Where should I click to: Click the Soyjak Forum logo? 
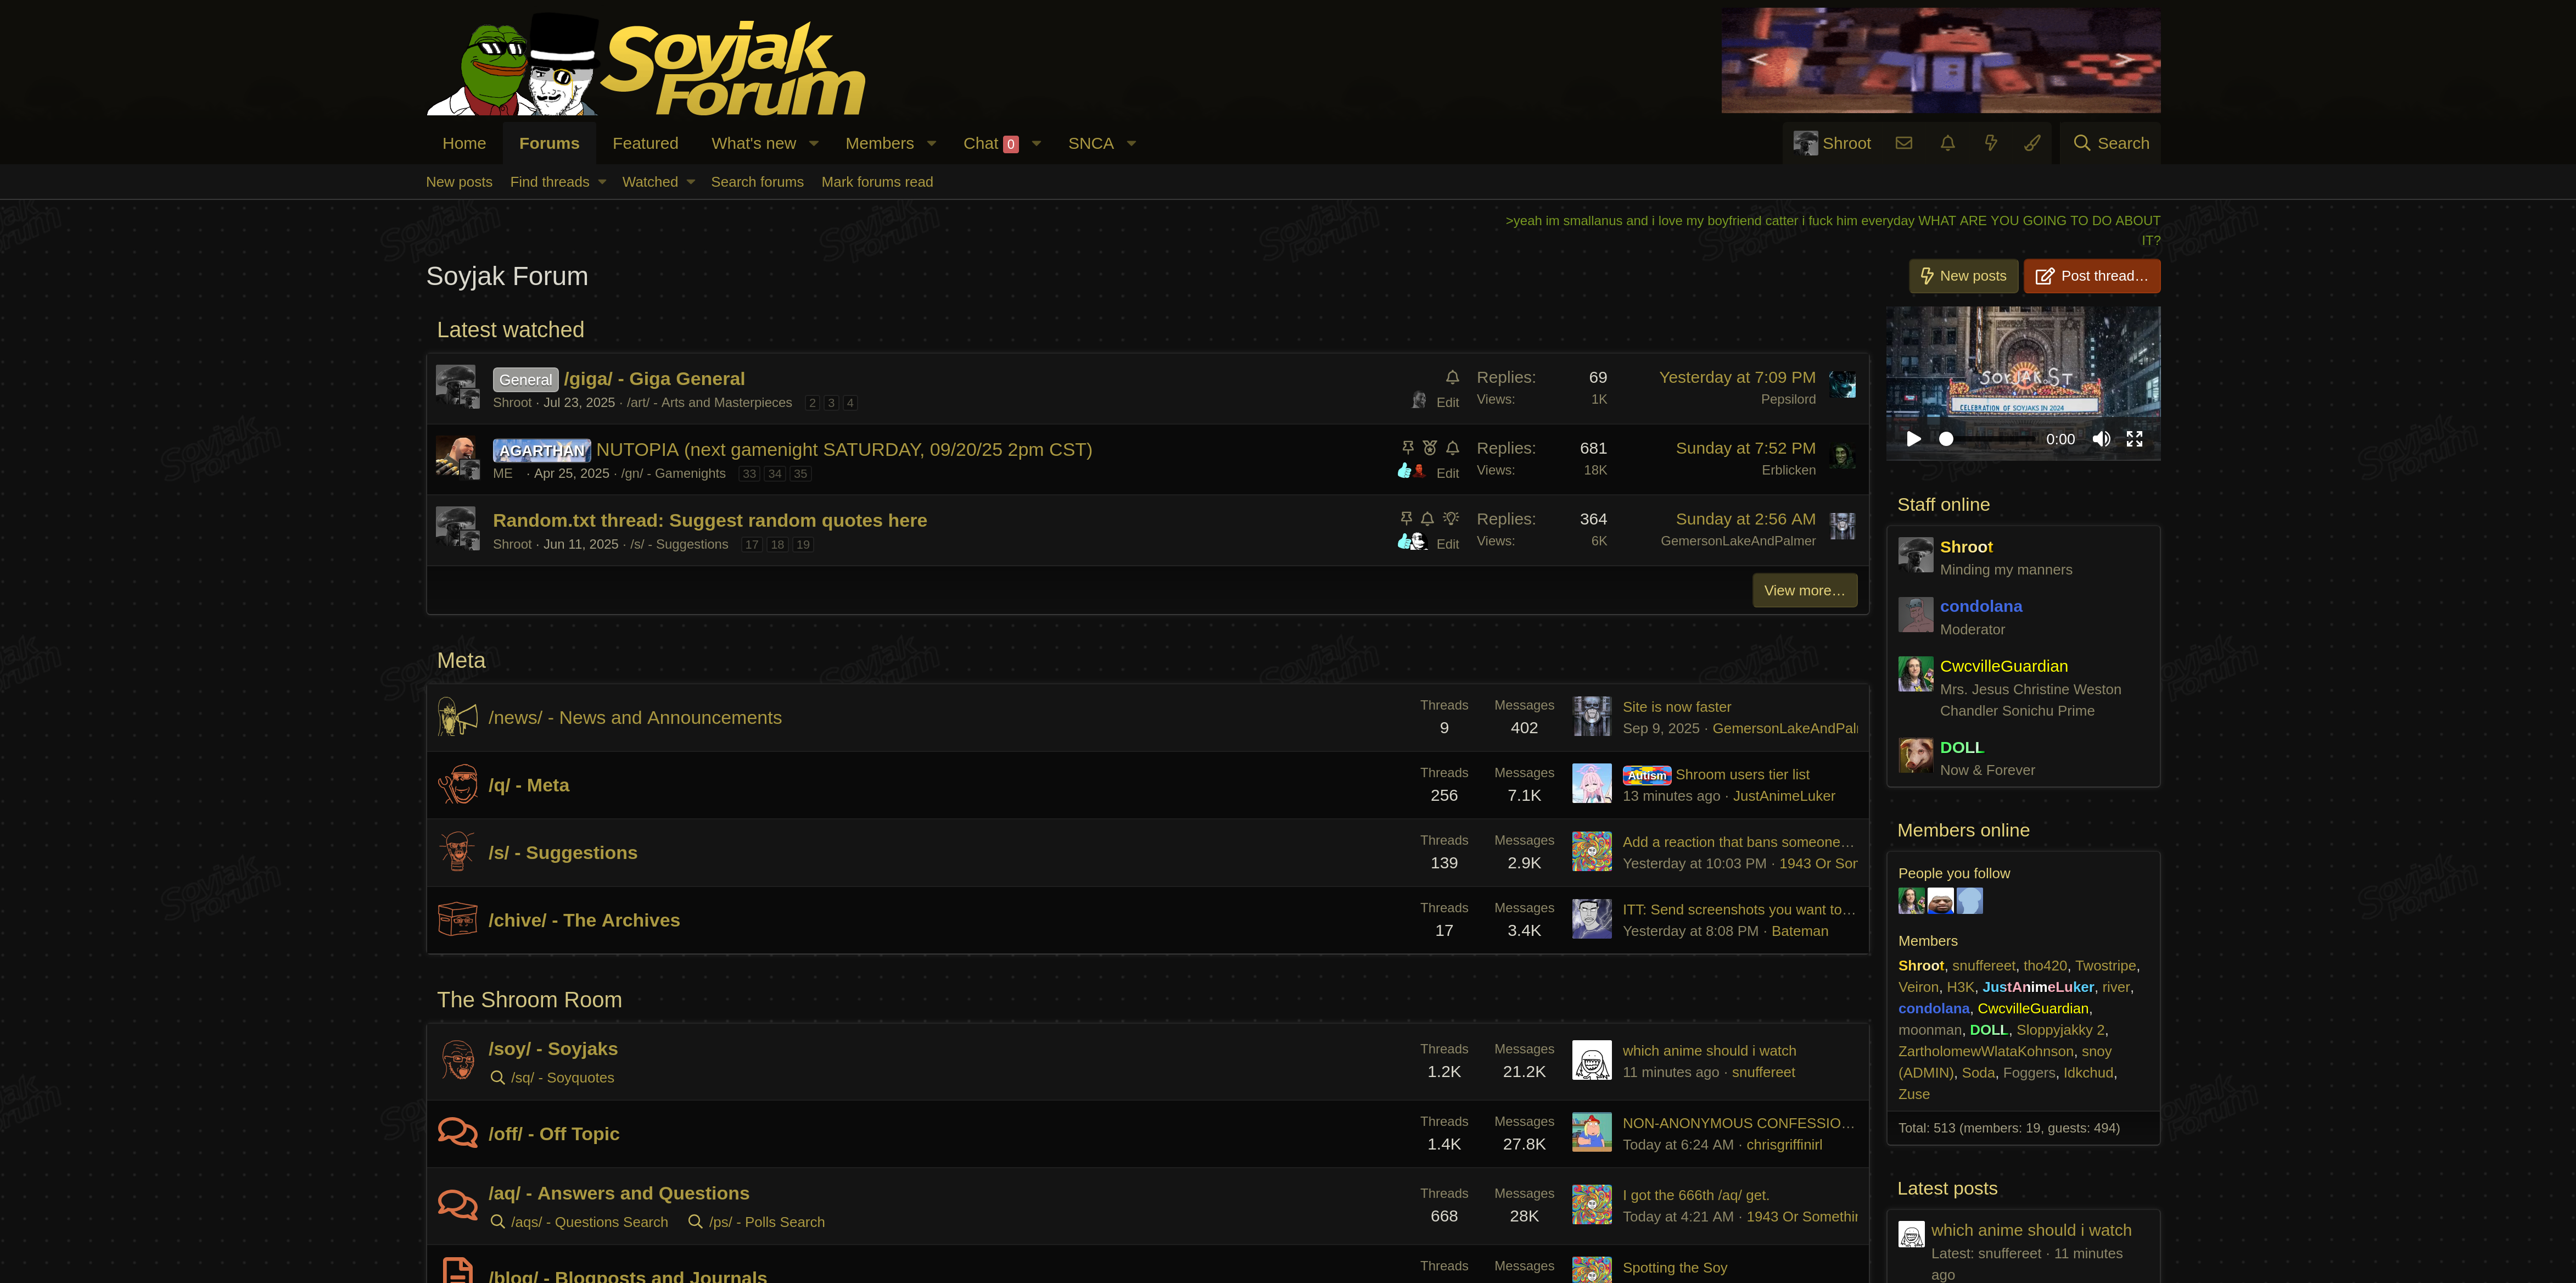pos(646,65)
